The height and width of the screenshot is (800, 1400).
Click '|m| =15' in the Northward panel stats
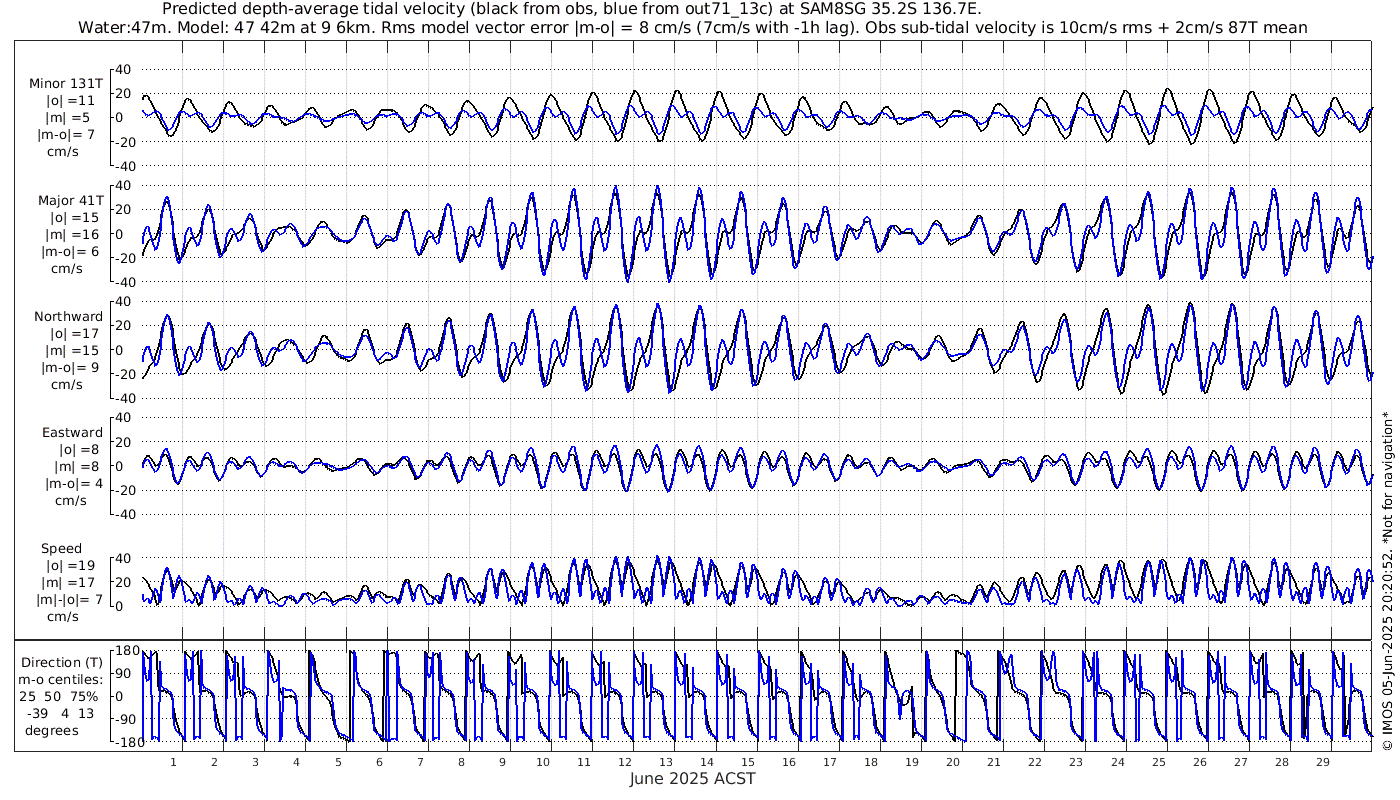[x=73, y=350]
